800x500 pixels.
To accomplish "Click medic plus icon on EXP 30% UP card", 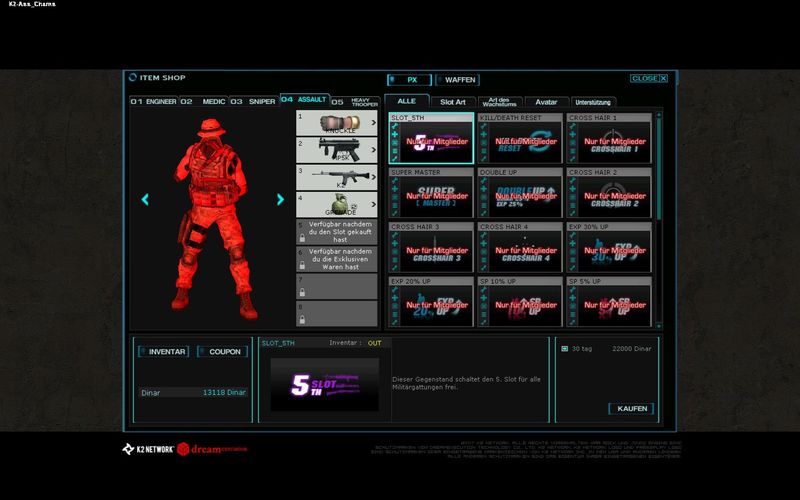I will click(572, 244).
